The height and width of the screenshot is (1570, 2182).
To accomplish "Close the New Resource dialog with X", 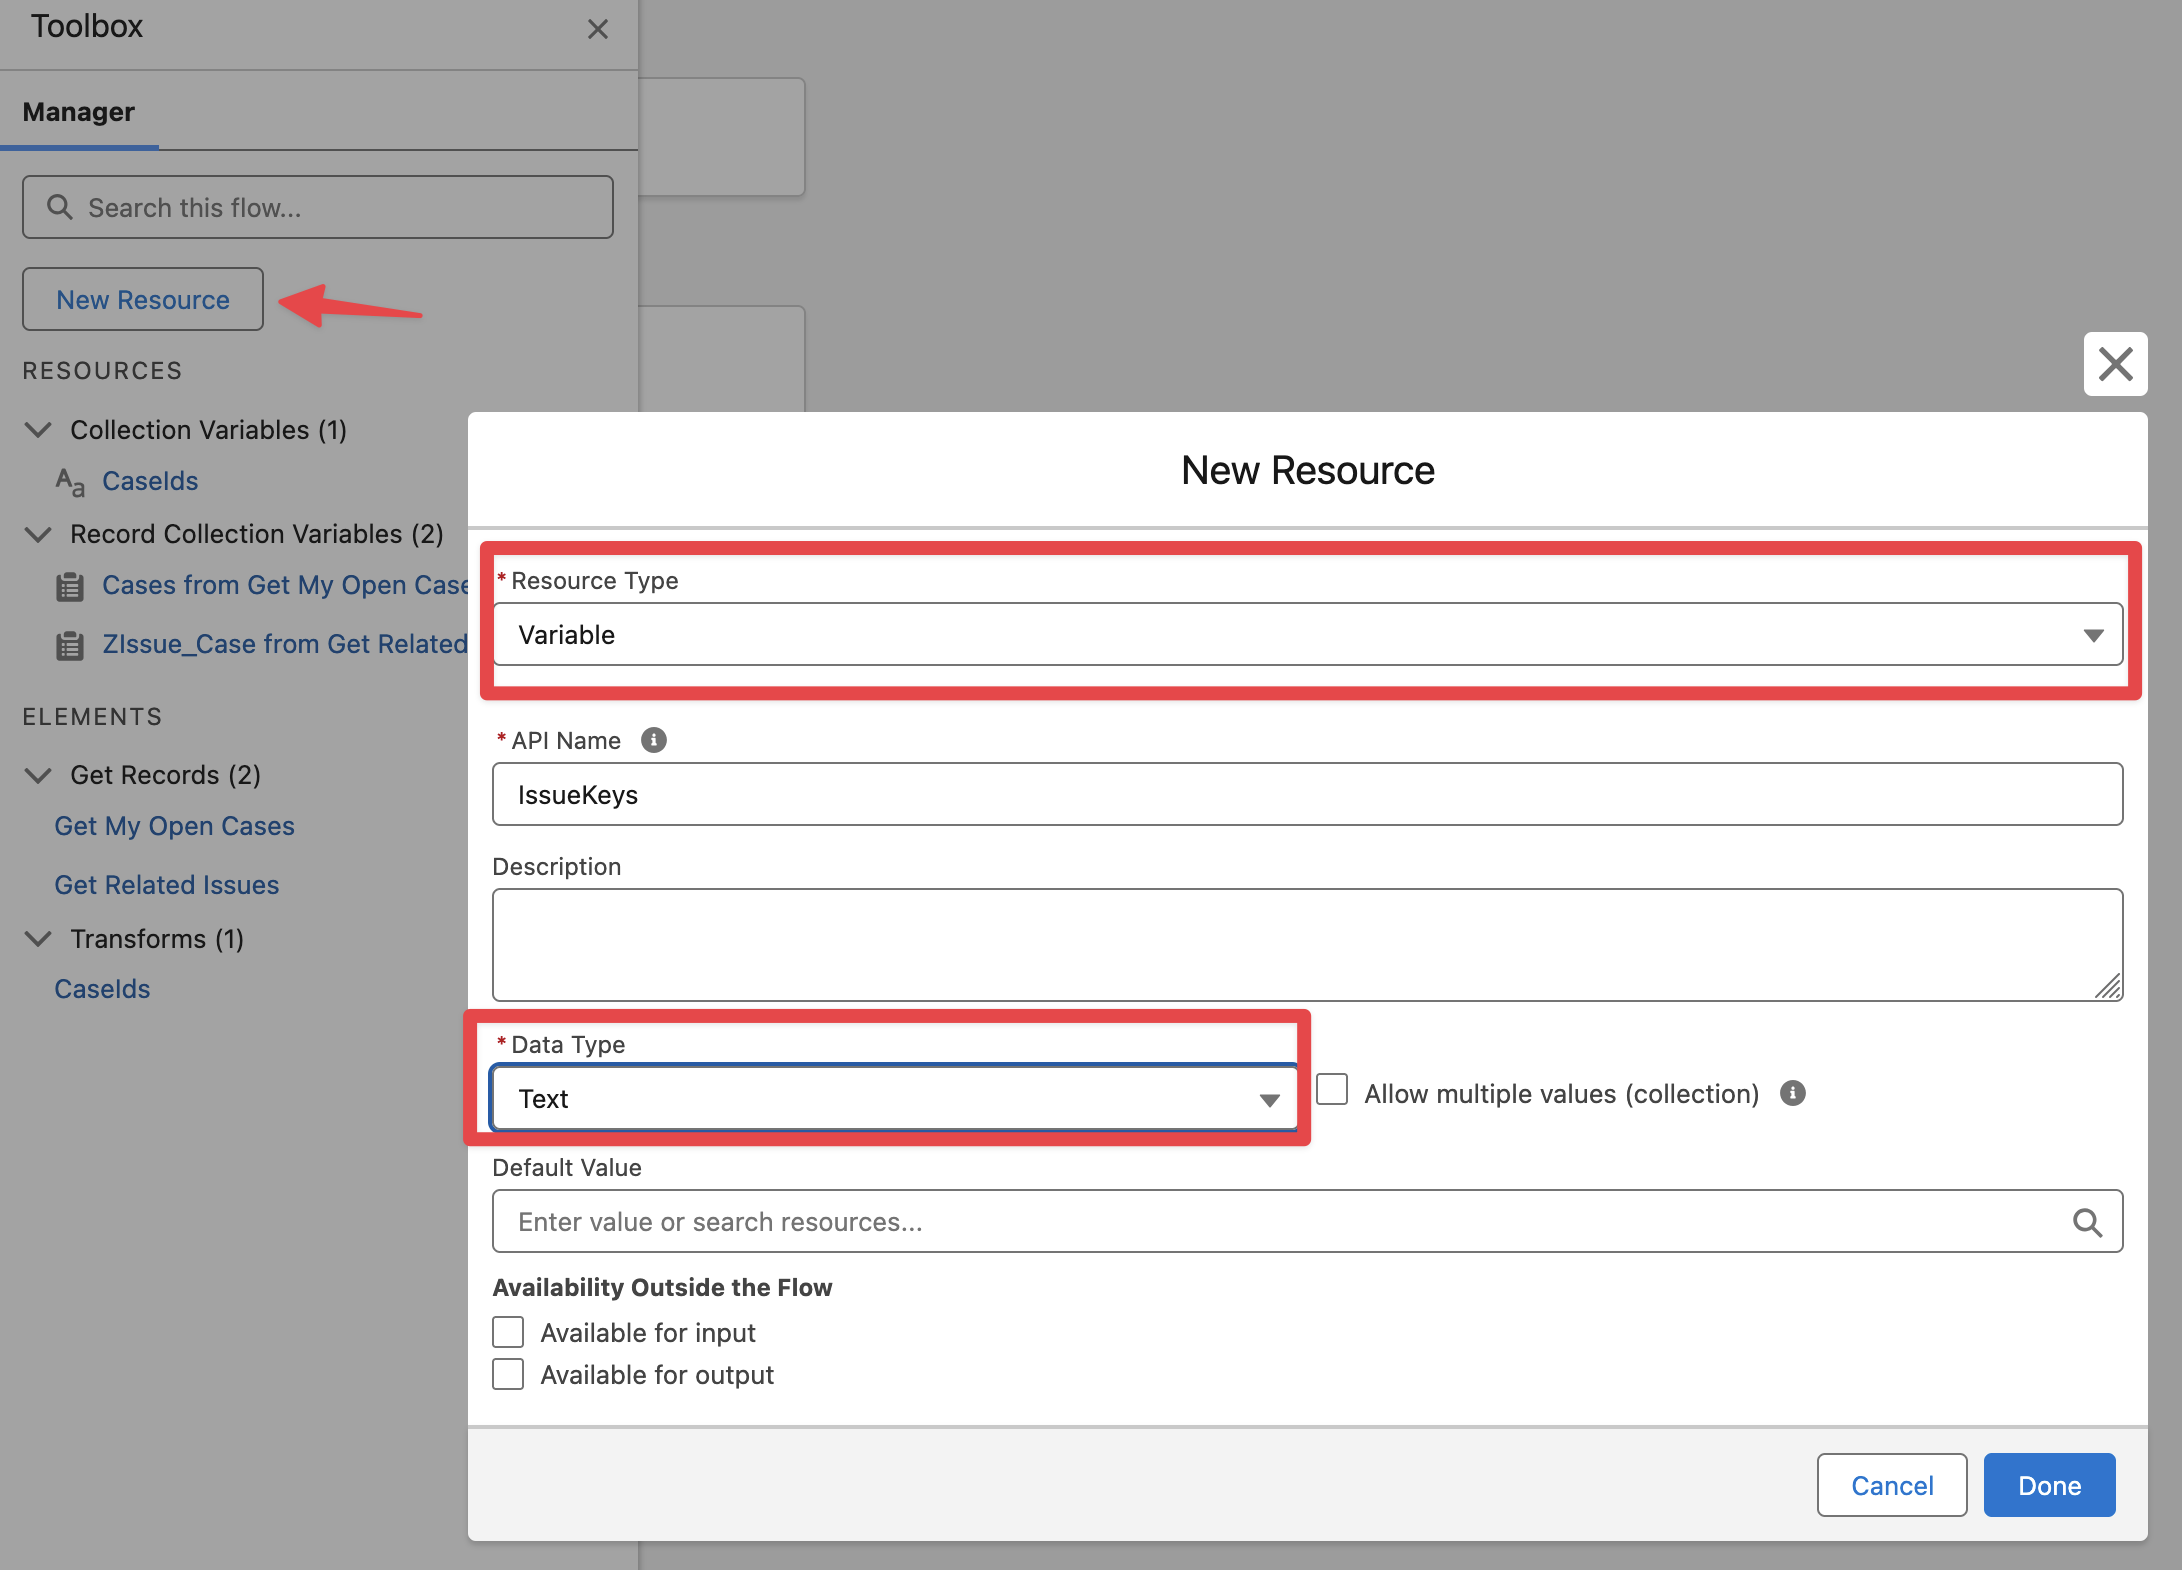I will pos(2115,364).
